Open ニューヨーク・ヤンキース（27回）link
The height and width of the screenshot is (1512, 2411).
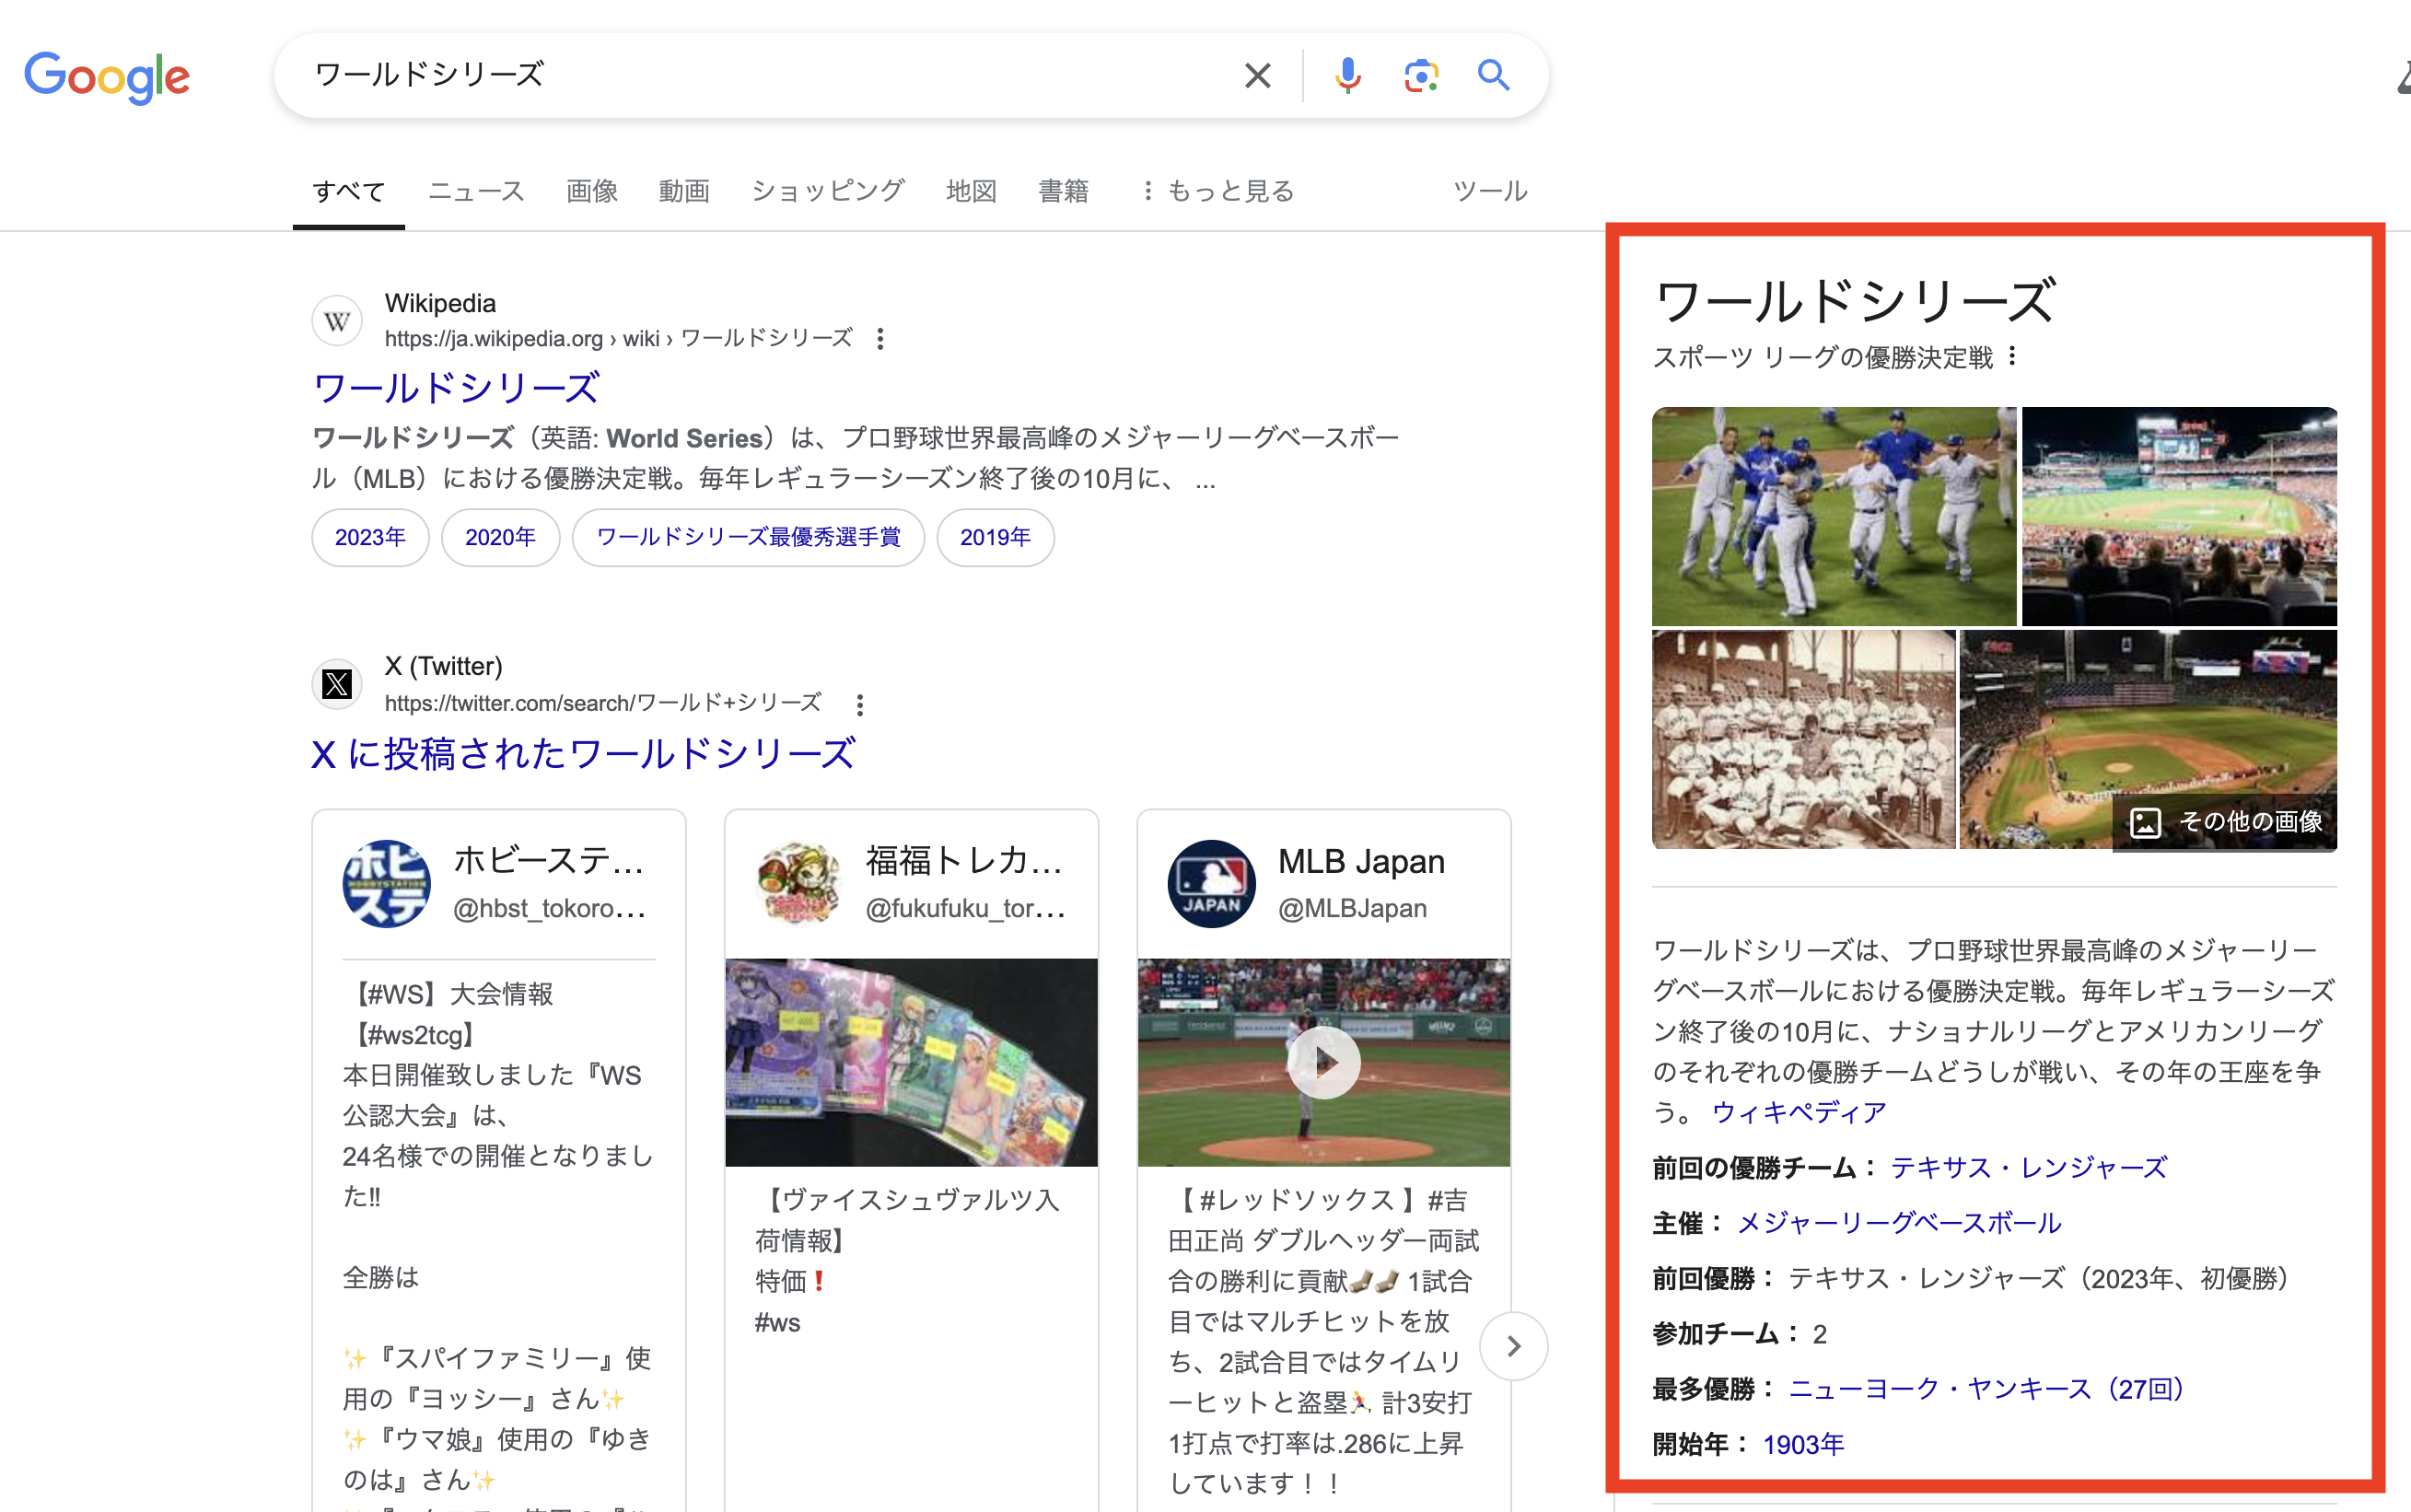point(1986,1389)
